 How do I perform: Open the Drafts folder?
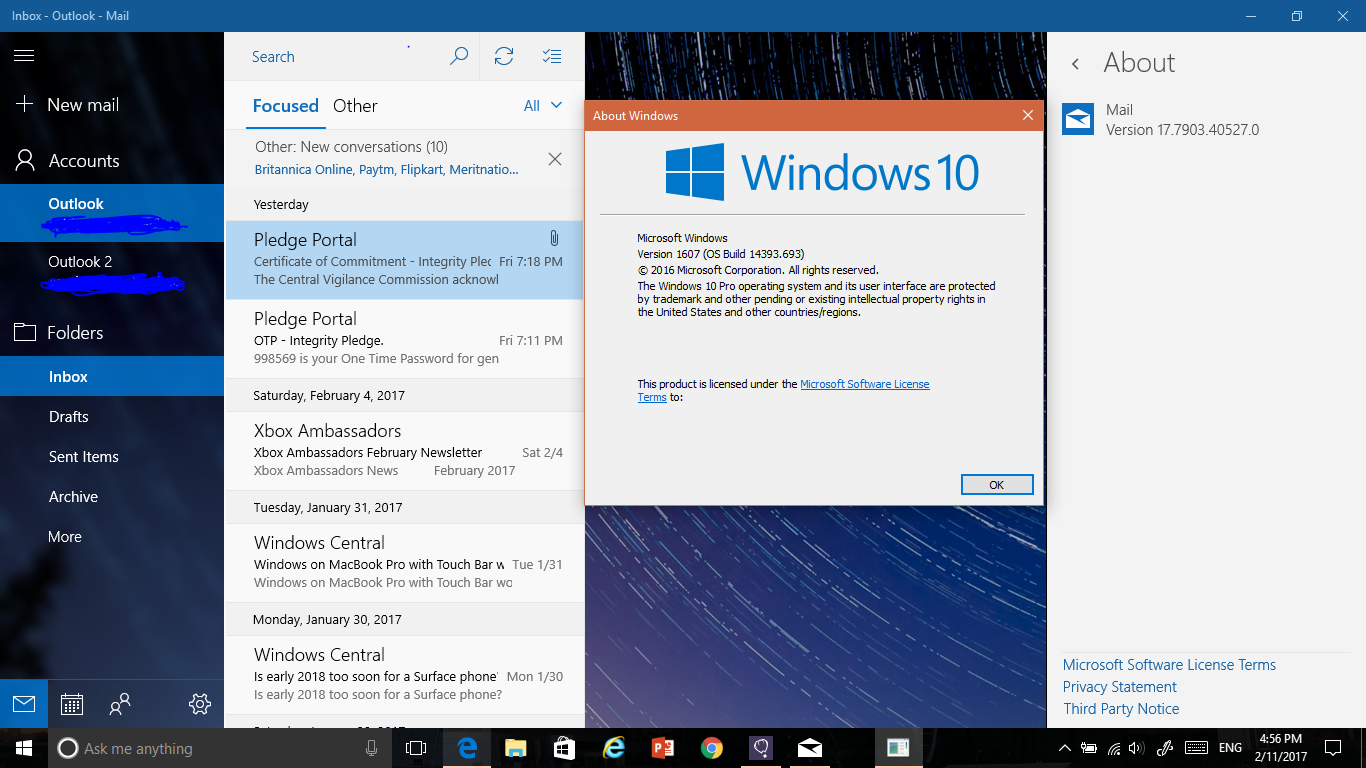point(69,417)
